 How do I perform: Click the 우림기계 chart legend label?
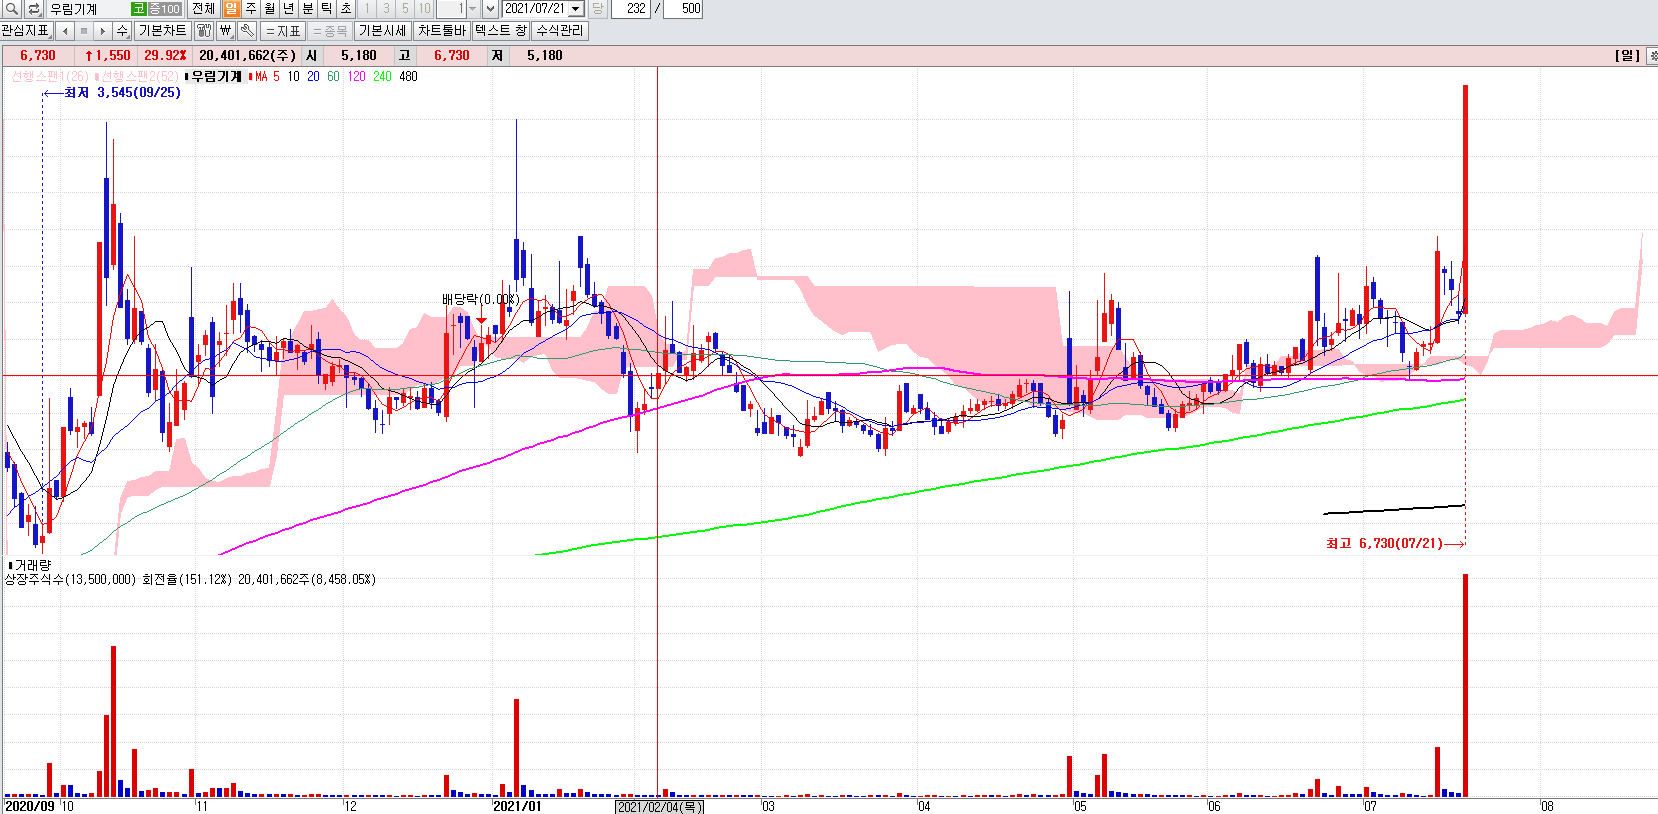click(x=216, y=76)
